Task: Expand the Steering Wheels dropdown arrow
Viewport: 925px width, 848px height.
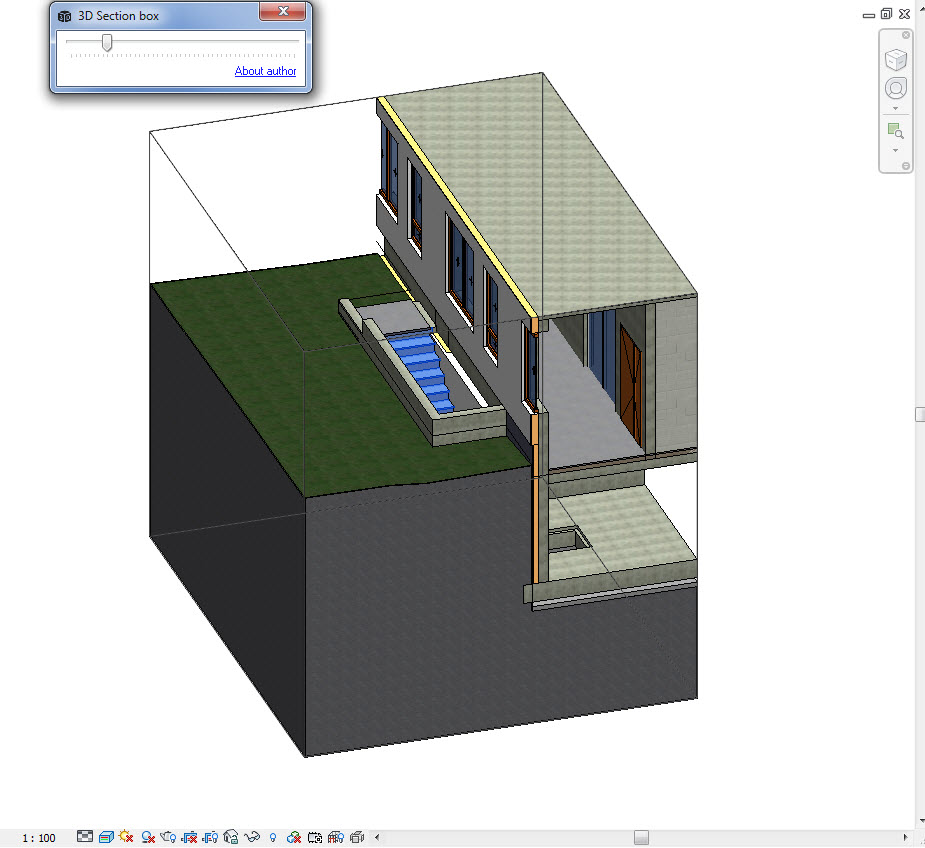Action: tap(896, 109)
